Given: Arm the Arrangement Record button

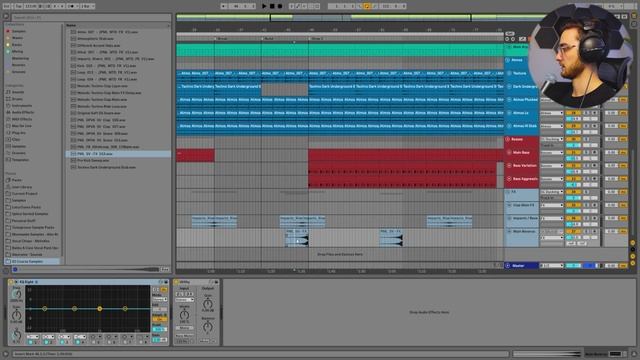Looking at the screenshot, I should click(280, 6).
